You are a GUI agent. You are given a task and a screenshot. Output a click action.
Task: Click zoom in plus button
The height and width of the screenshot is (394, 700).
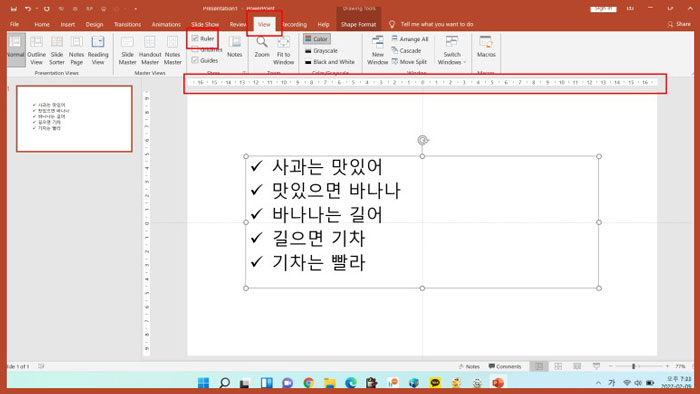click(667, 366)
